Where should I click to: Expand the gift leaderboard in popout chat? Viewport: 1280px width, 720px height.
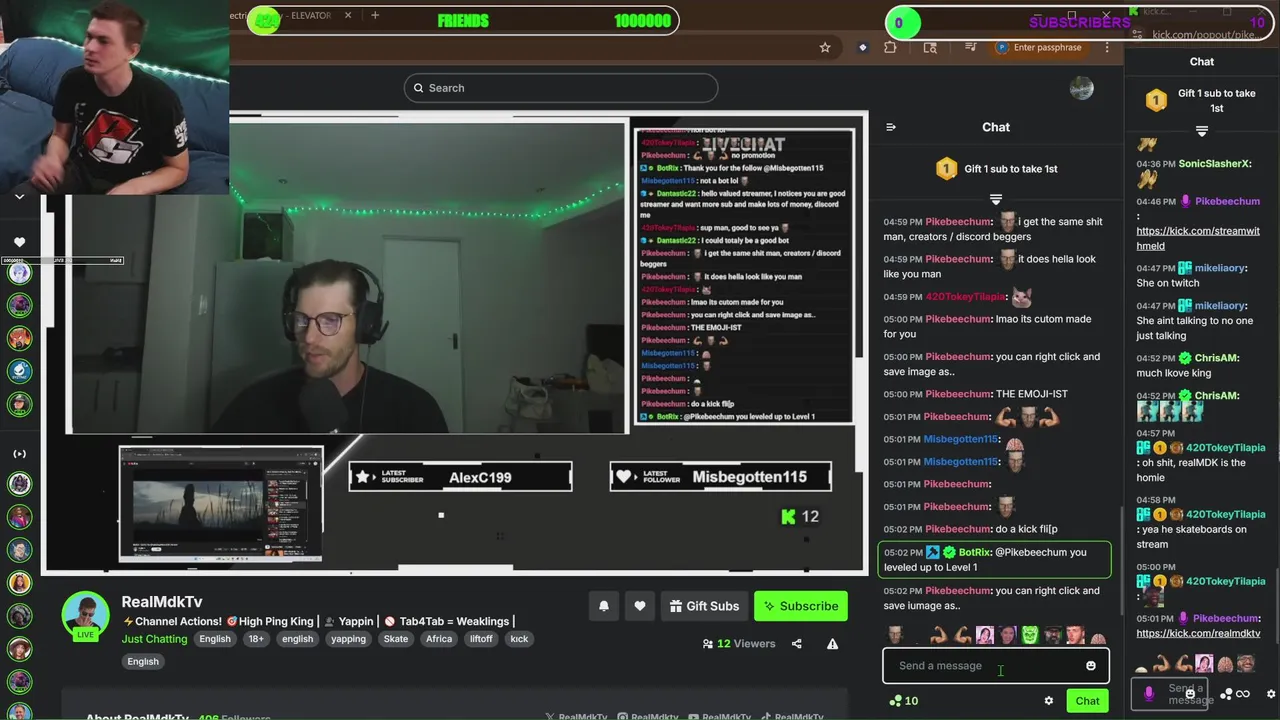click(x=1202, y=131)
